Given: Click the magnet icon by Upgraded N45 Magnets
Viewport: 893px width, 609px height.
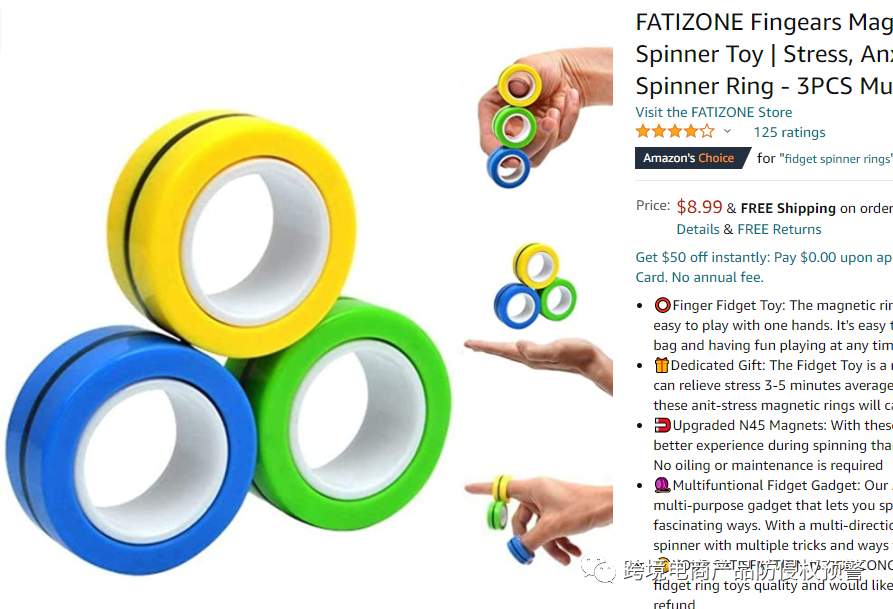Looking at the screenshot, I should tap(662, 425).
